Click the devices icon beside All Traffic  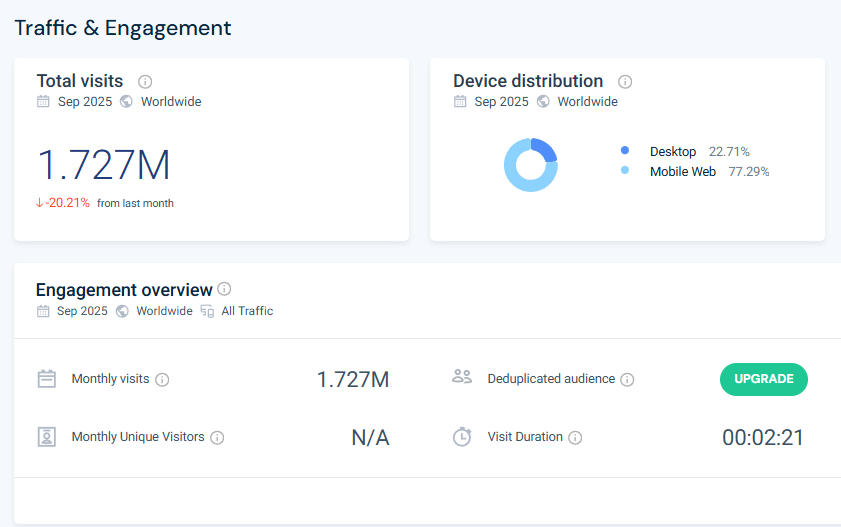tap(207, 311)
